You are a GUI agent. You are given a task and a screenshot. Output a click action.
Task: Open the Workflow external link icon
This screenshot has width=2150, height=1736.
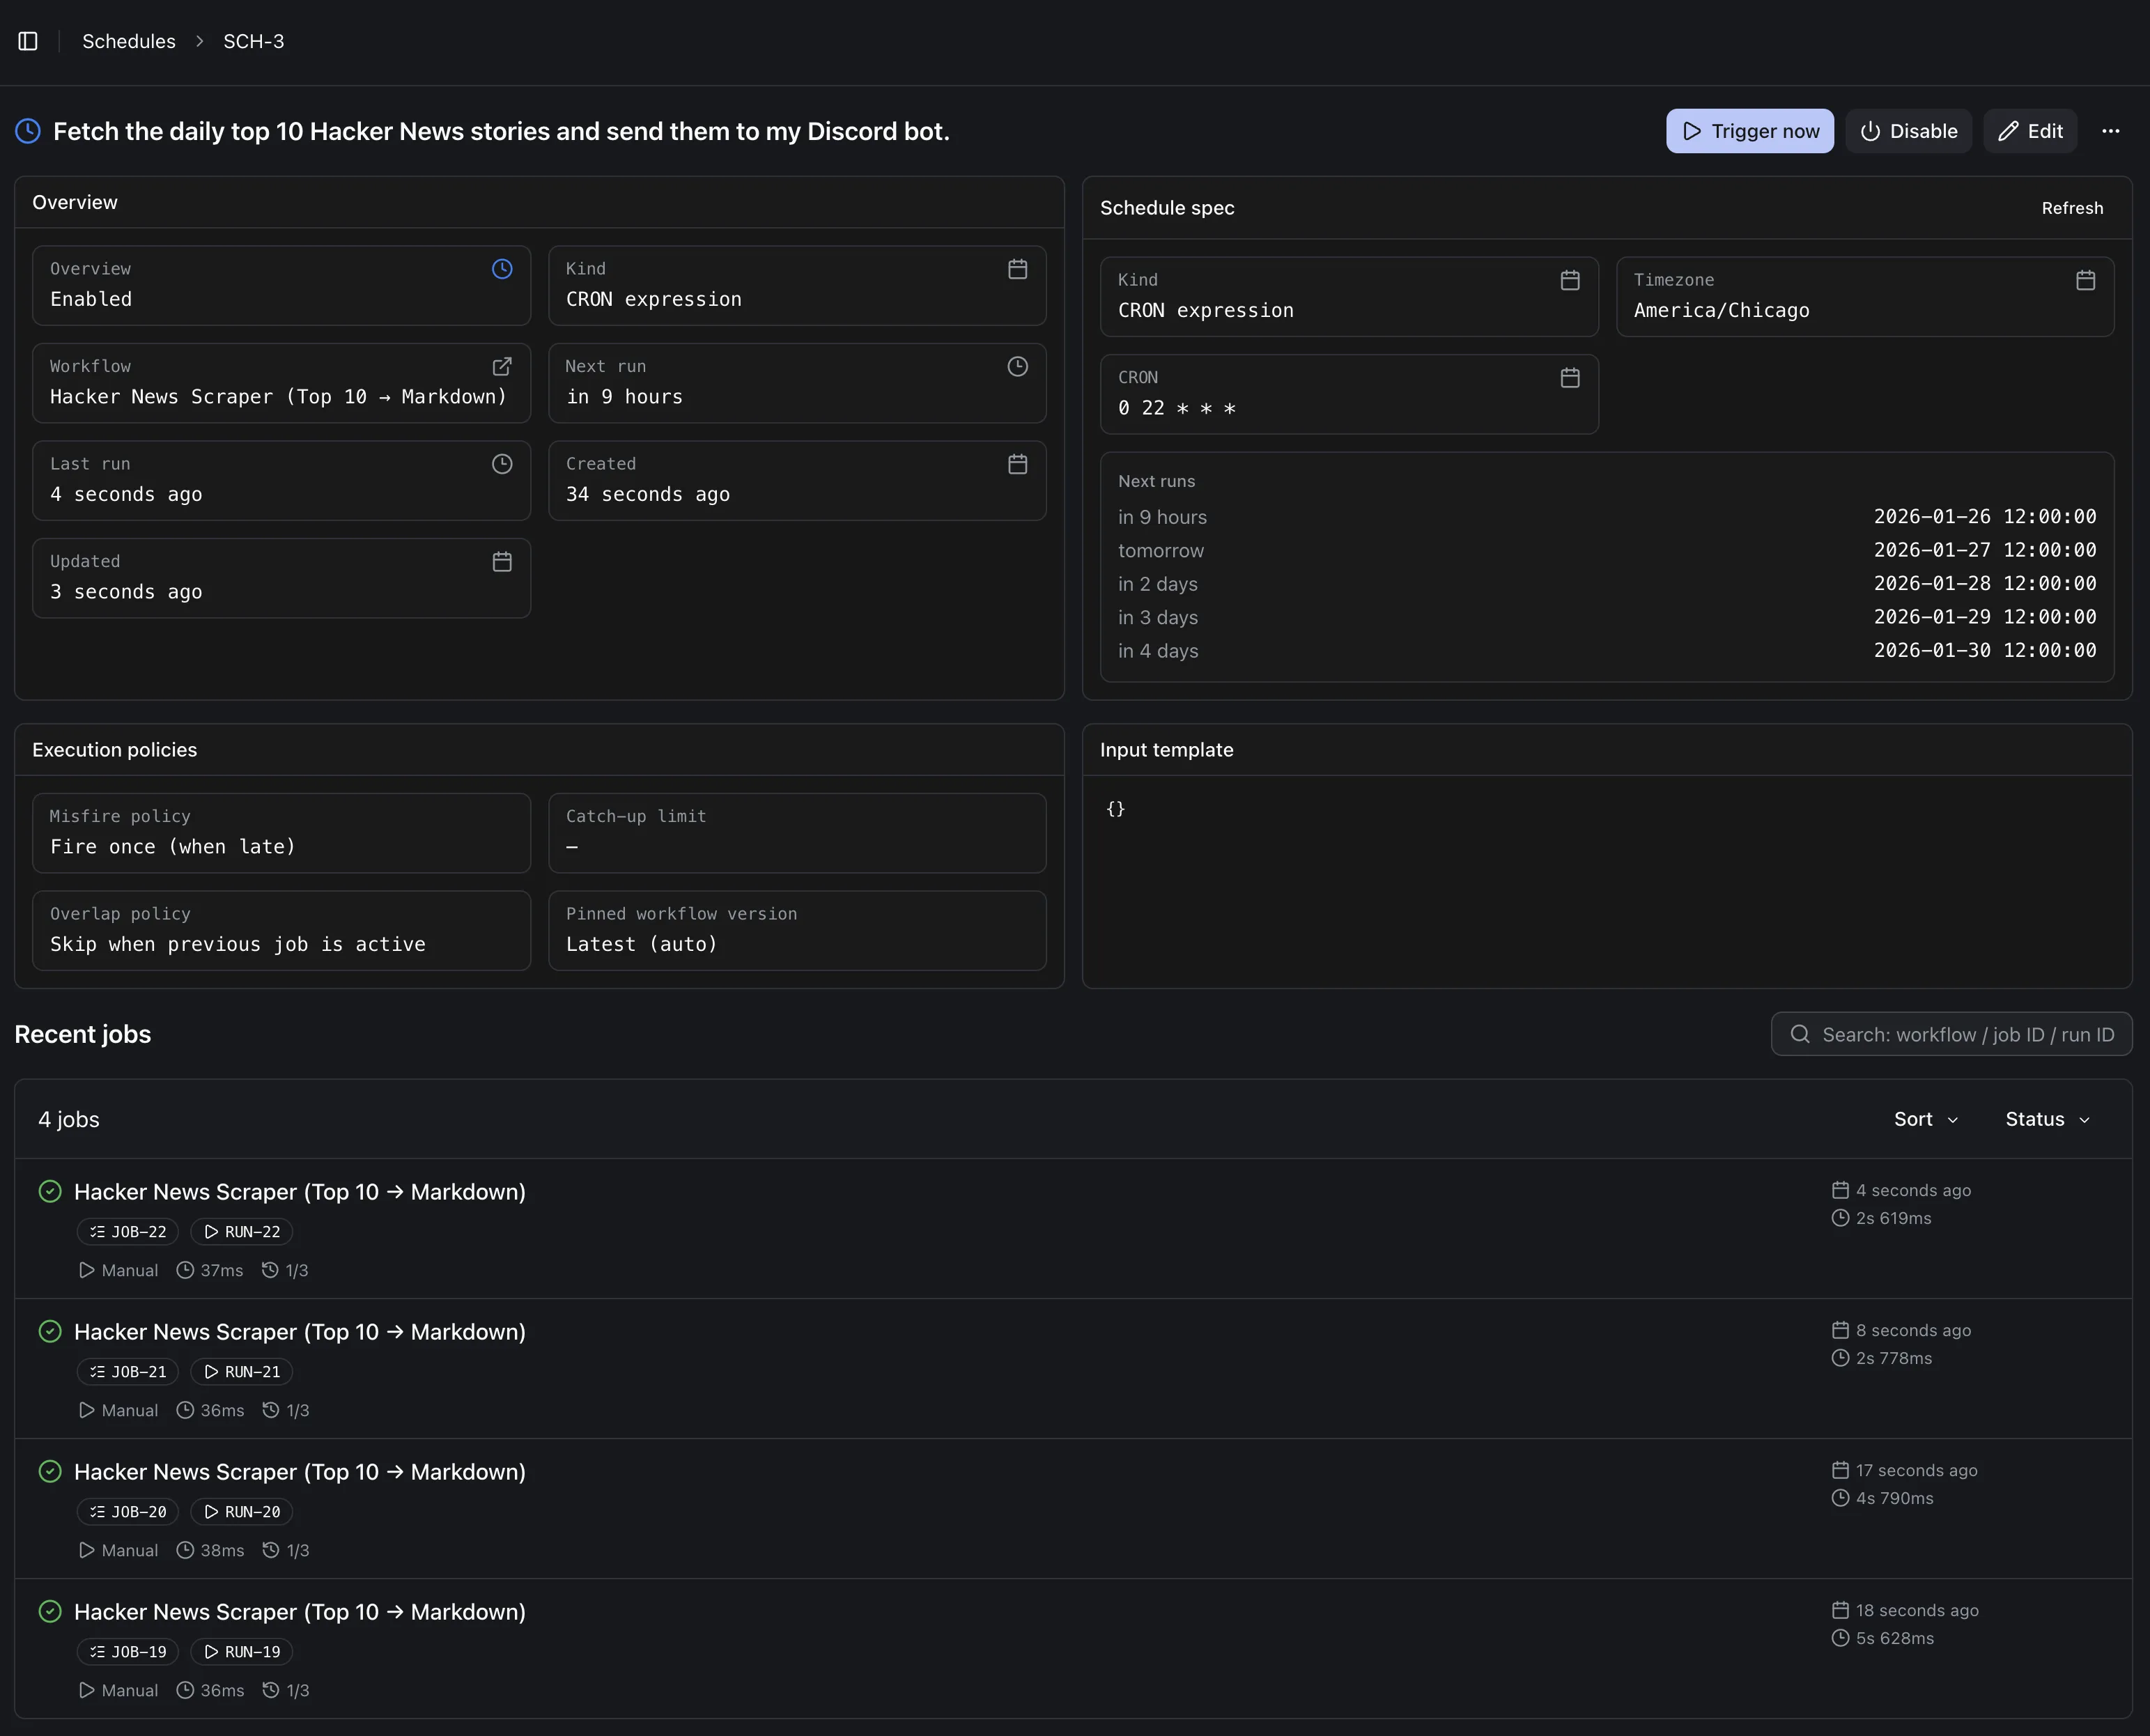click(x=502, y=367)
